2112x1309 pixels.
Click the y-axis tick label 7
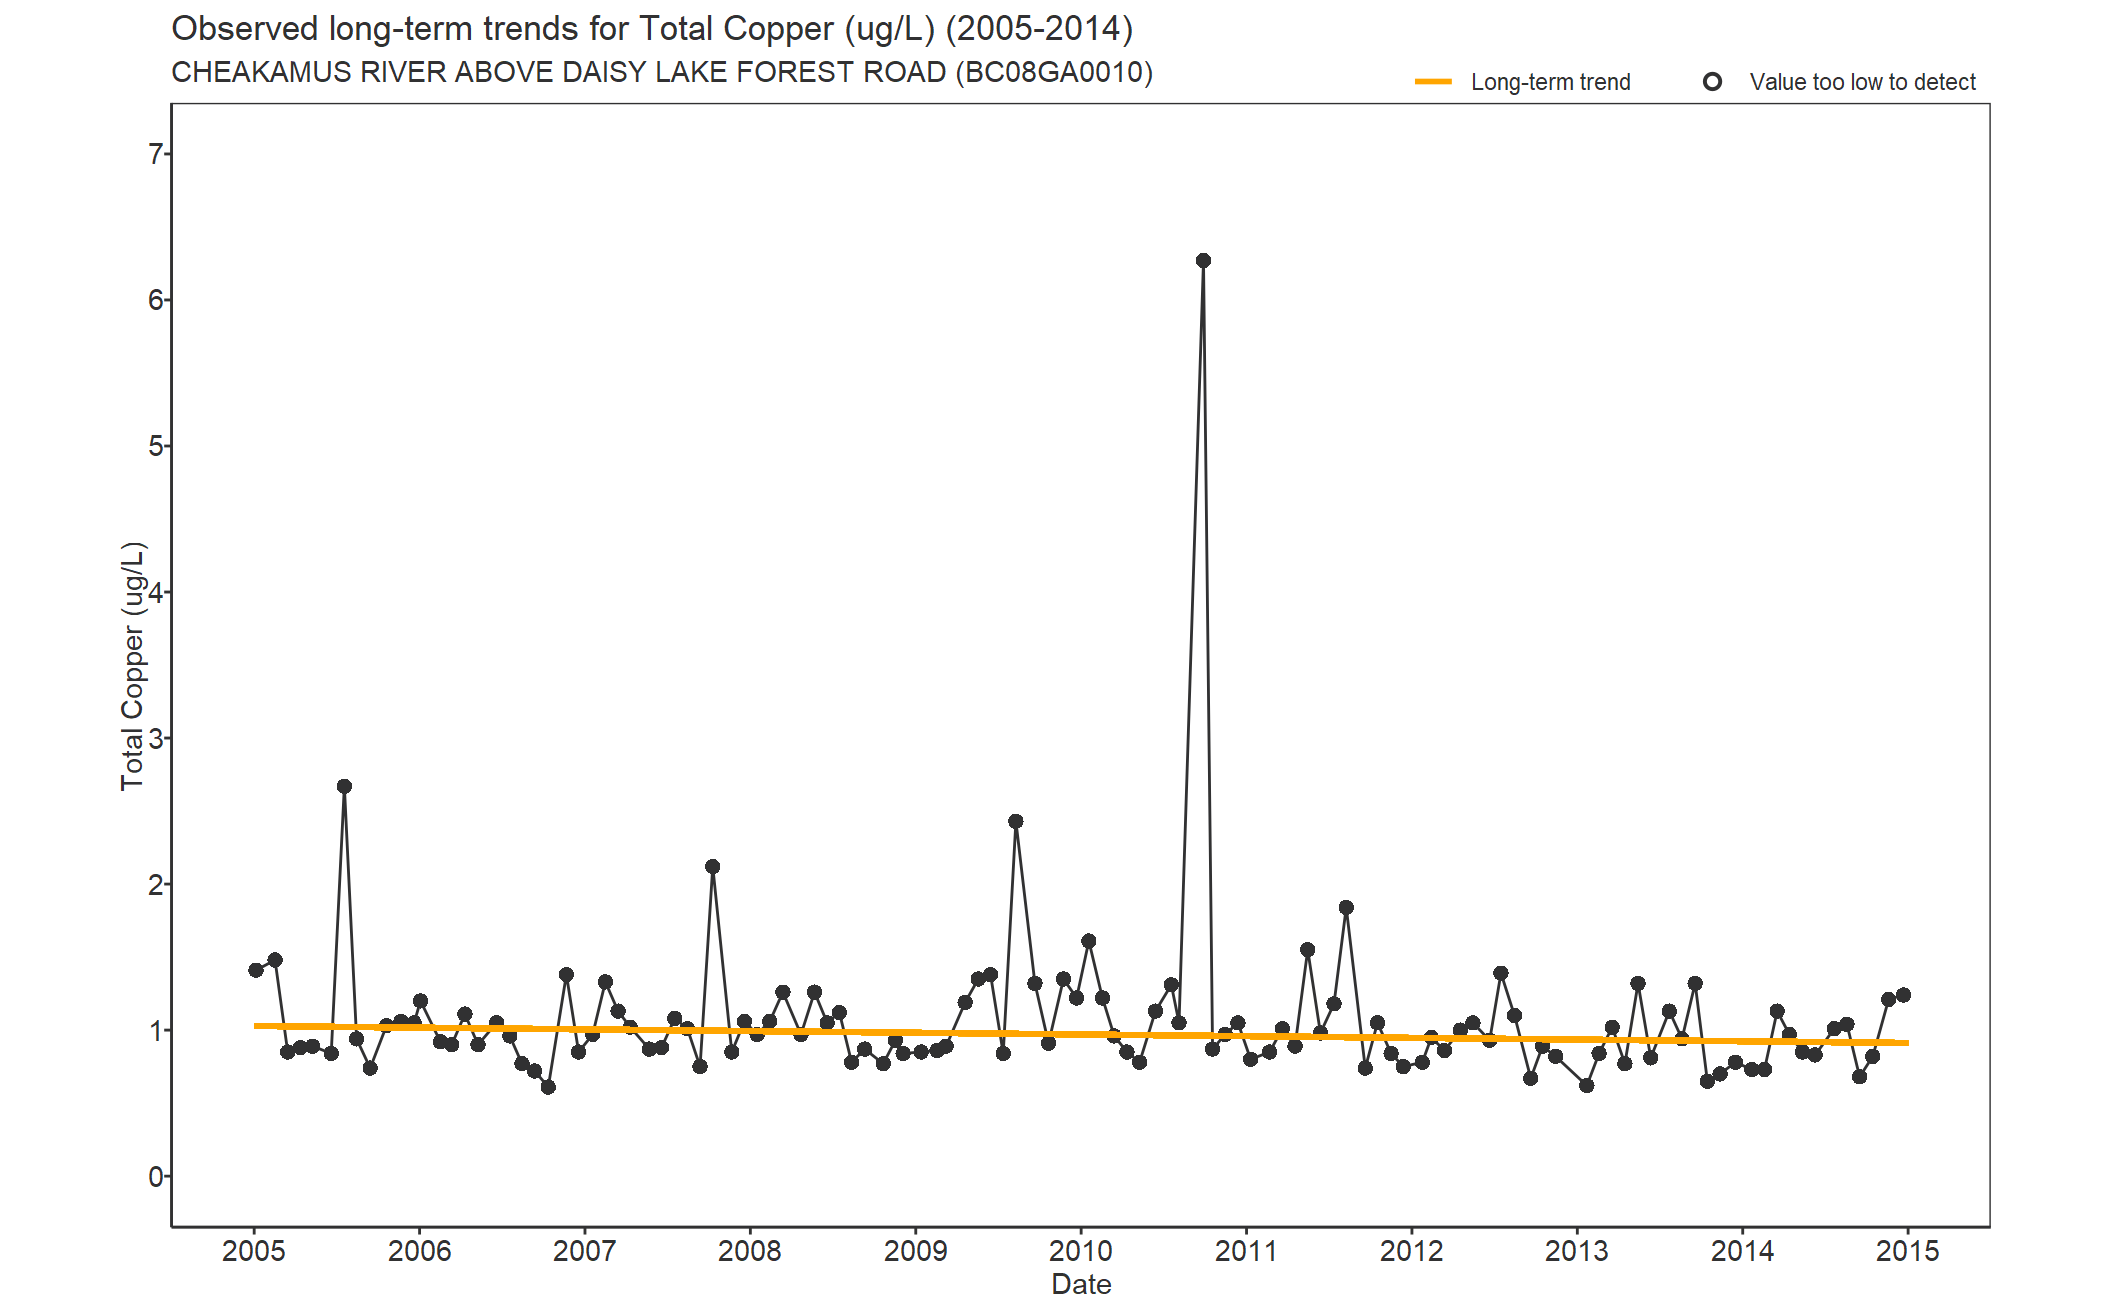155,154
